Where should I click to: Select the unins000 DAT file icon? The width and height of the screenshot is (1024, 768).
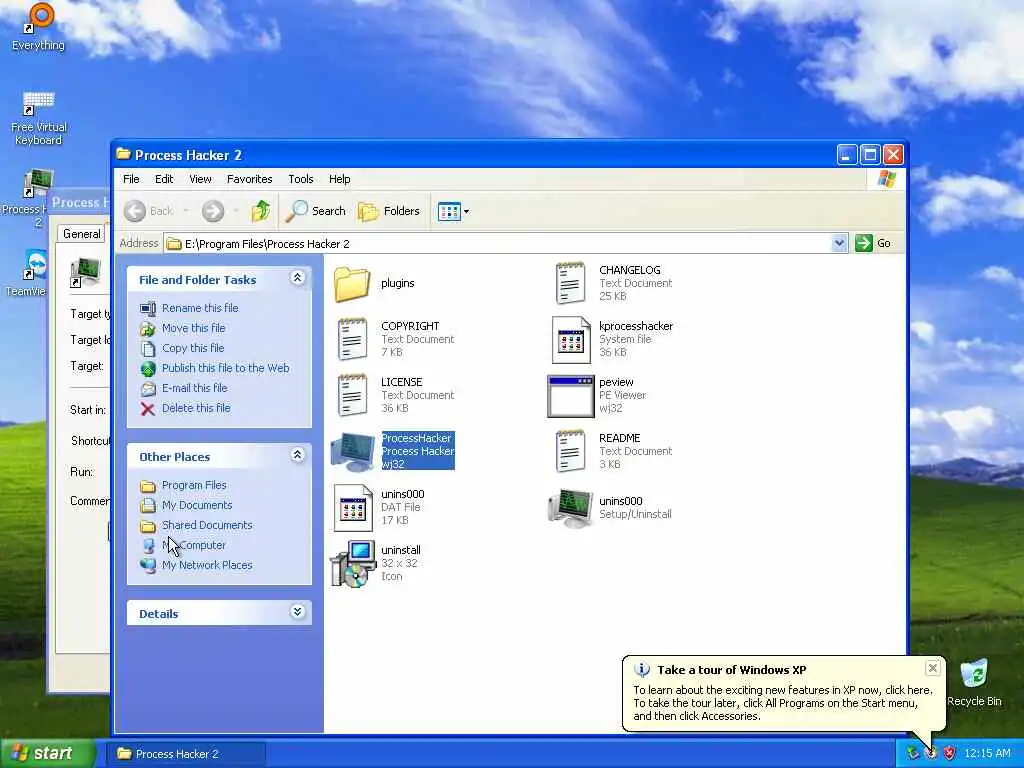(353, 507)
